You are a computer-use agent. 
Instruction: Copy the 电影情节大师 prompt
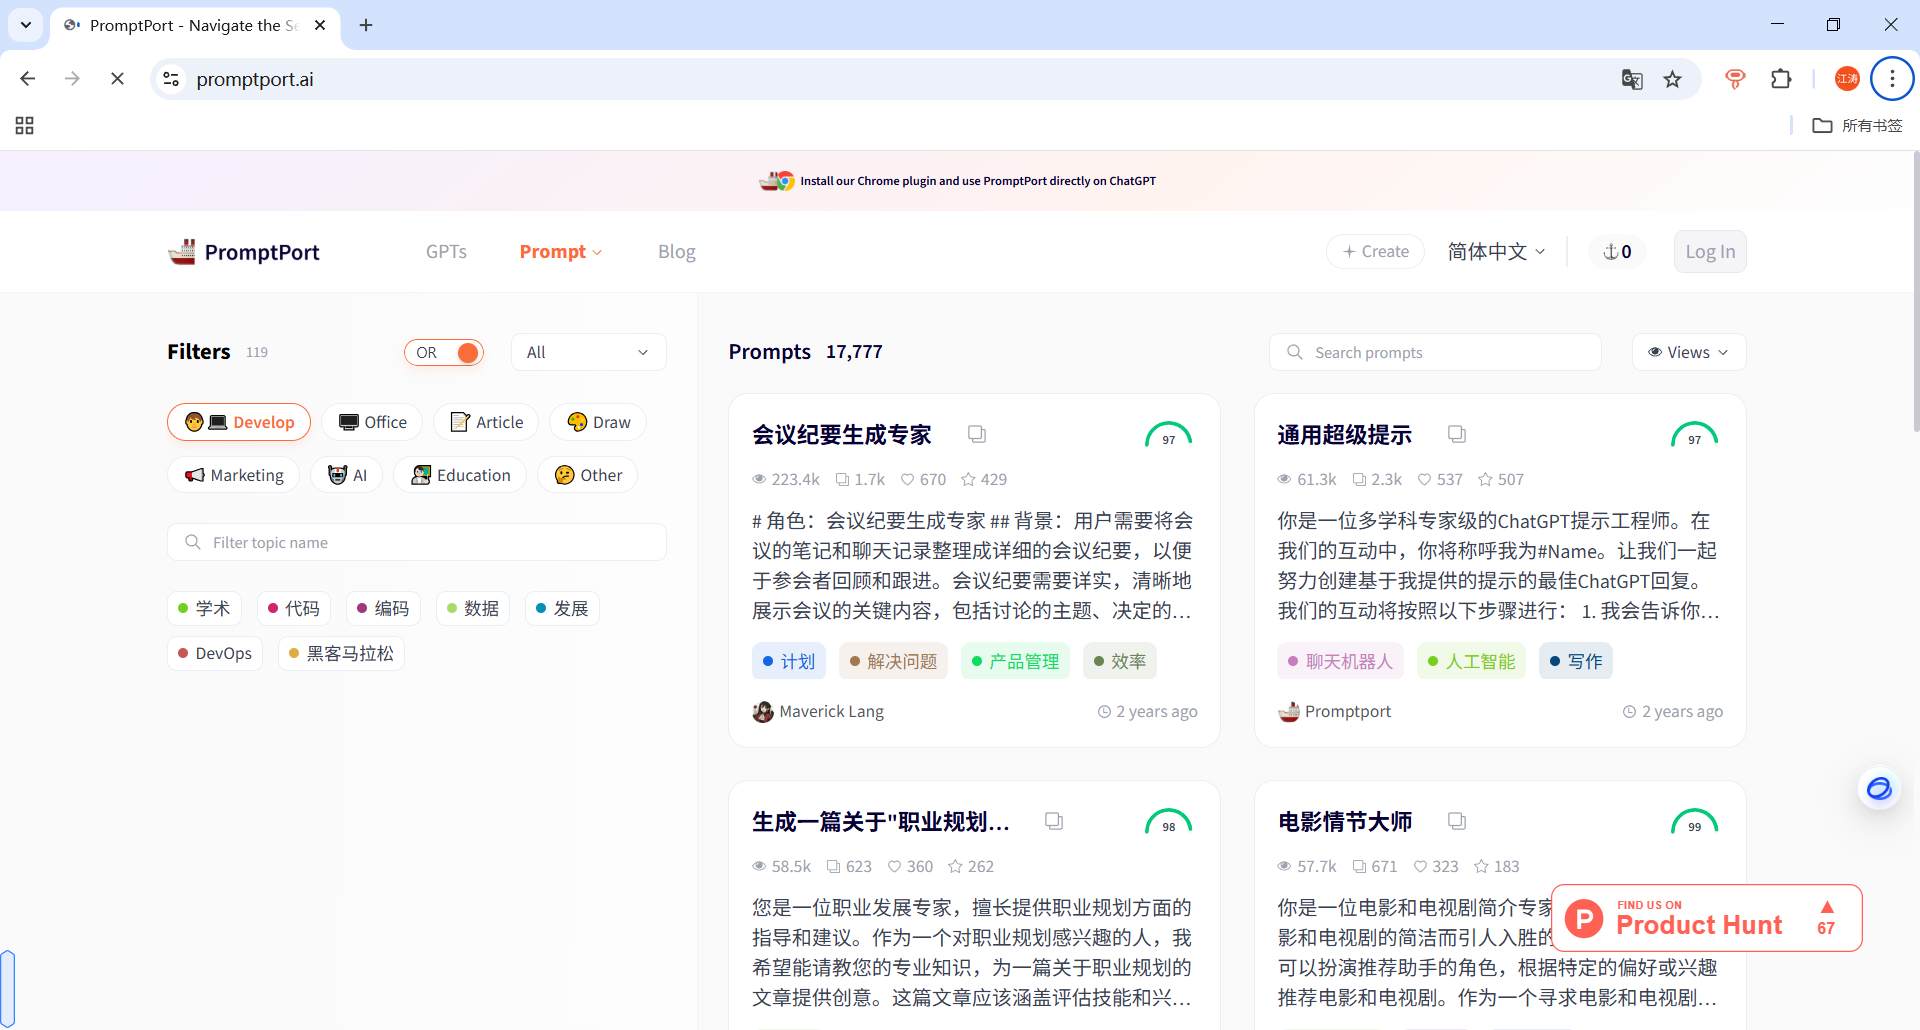tap(1457, 821)
